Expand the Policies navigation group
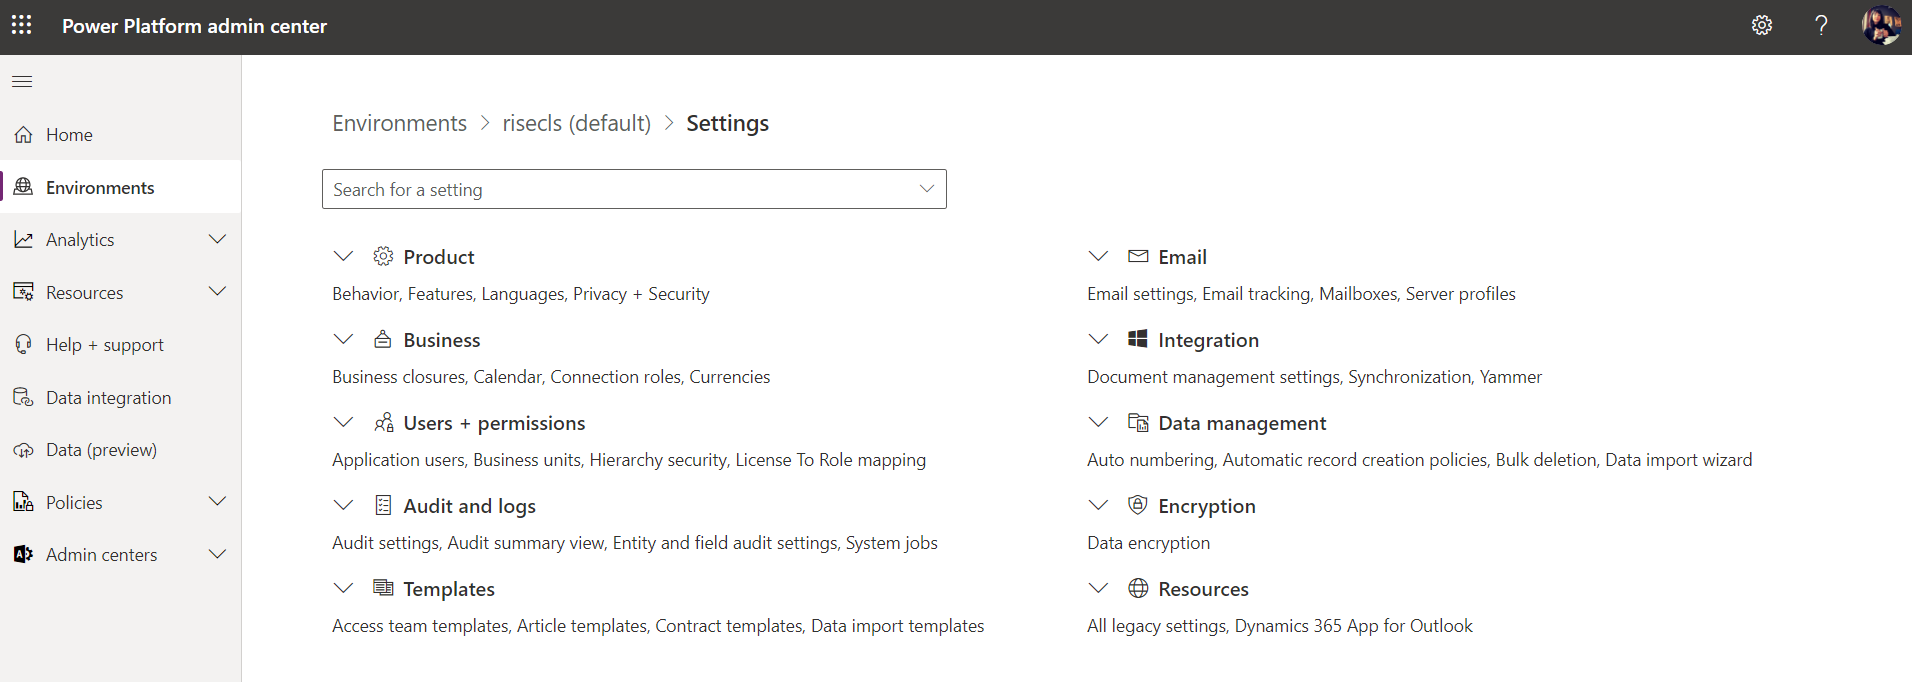Image resolution: width=1912 pixels, height=682 pixels. click(217, 502)
